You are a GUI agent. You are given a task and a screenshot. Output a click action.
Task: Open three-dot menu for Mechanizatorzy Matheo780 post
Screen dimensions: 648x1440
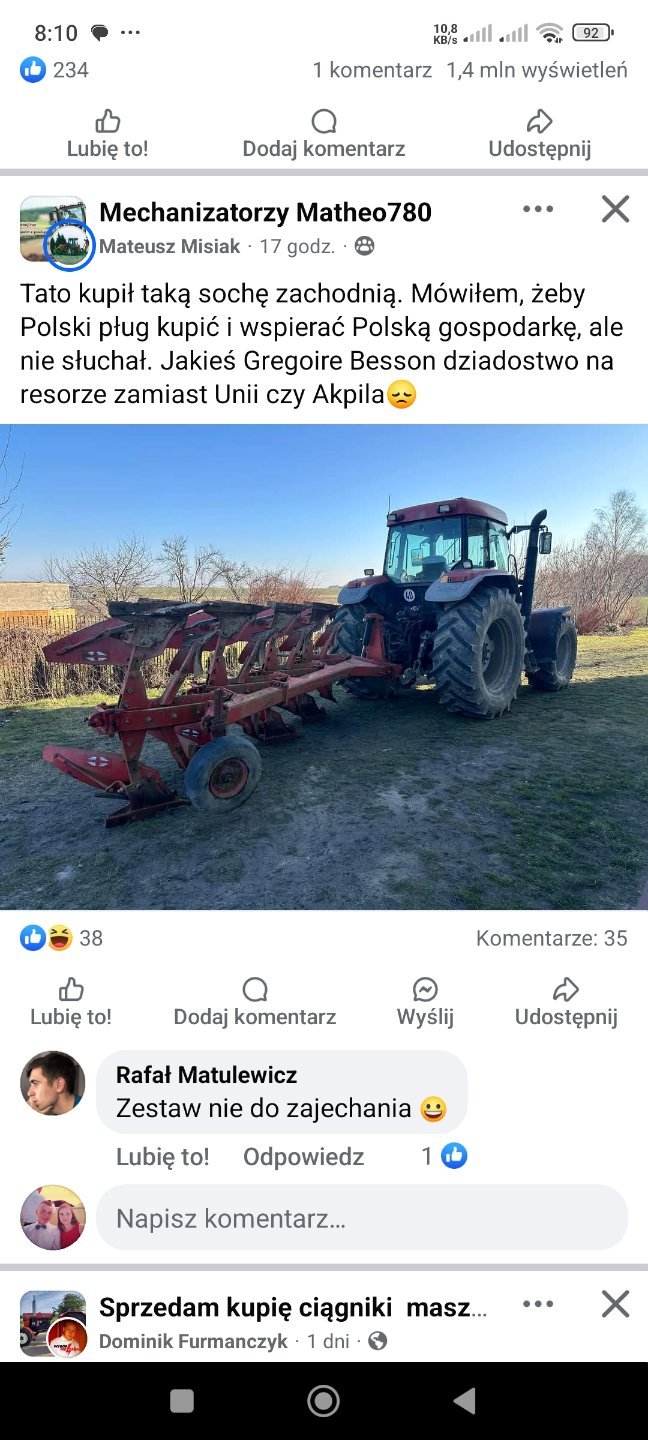pos(538,209)
